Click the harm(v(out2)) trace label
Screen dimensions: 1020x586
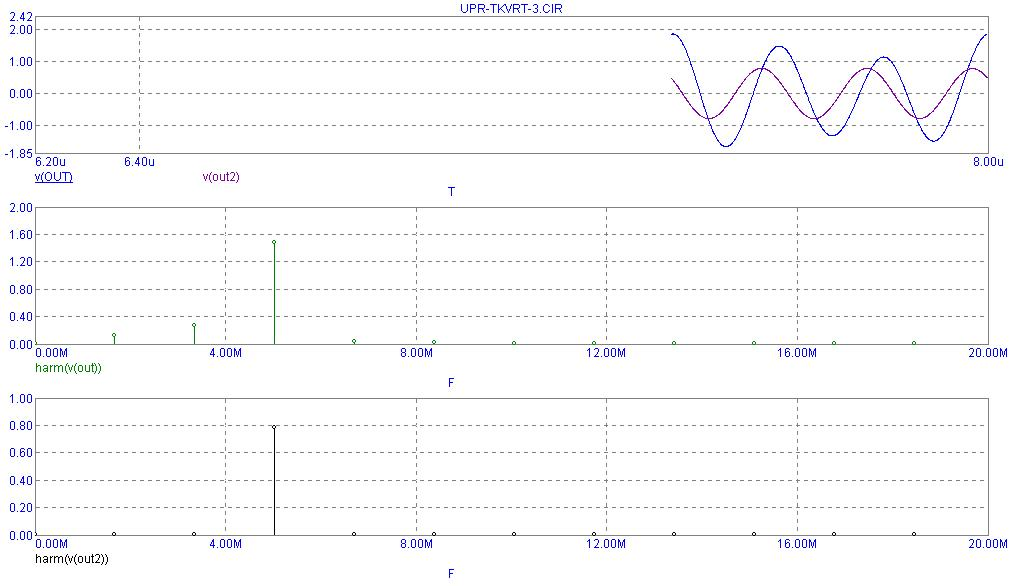point(72,559)
